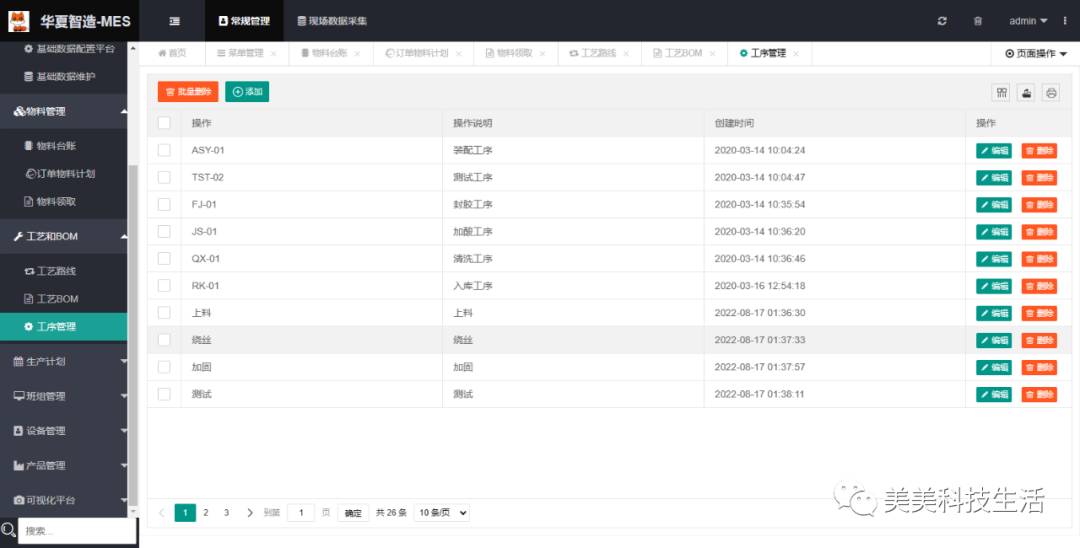The height and width of the screenshot is (548, 1080).
Task: Delete the 上料 row
Action: [x=1039, y=313]
